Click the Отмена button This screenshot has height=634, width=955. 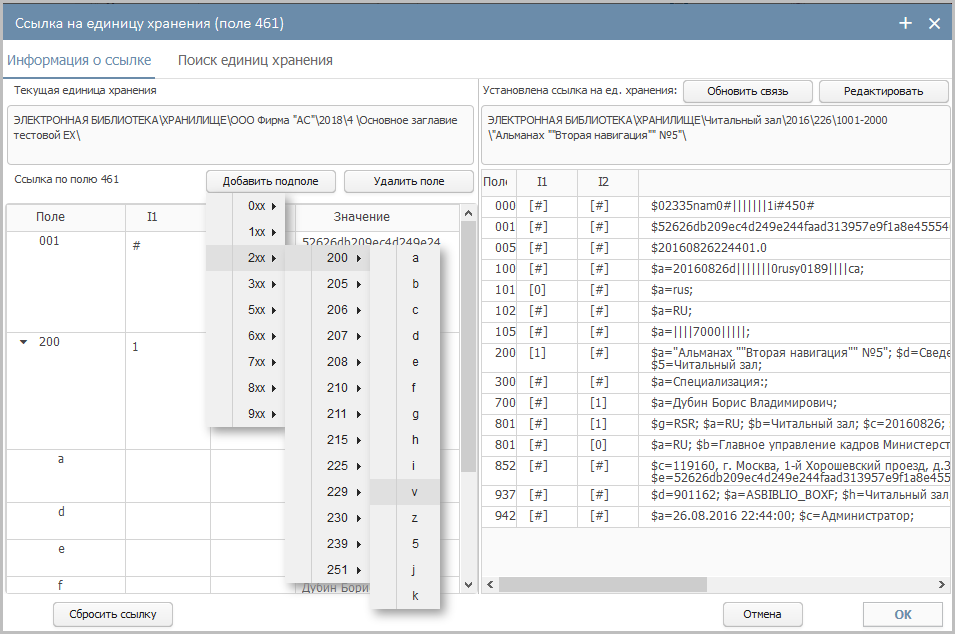click(763, 614)
